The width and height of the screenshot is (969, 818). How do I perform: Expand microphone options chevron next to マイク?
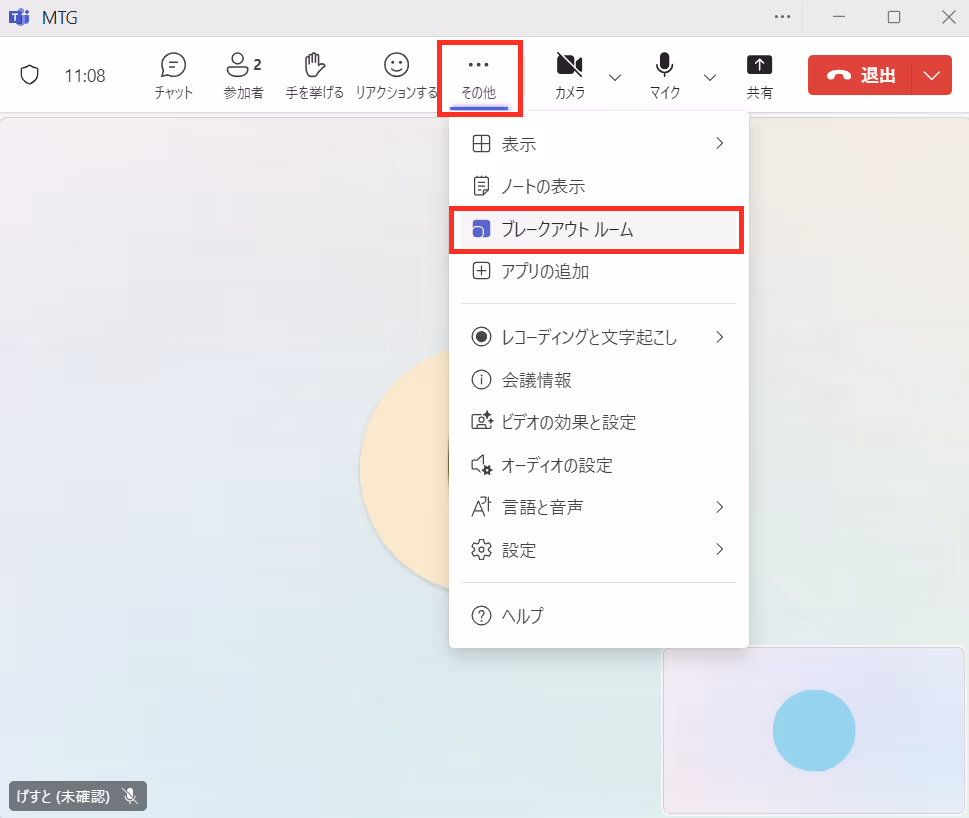click(710, 77)
